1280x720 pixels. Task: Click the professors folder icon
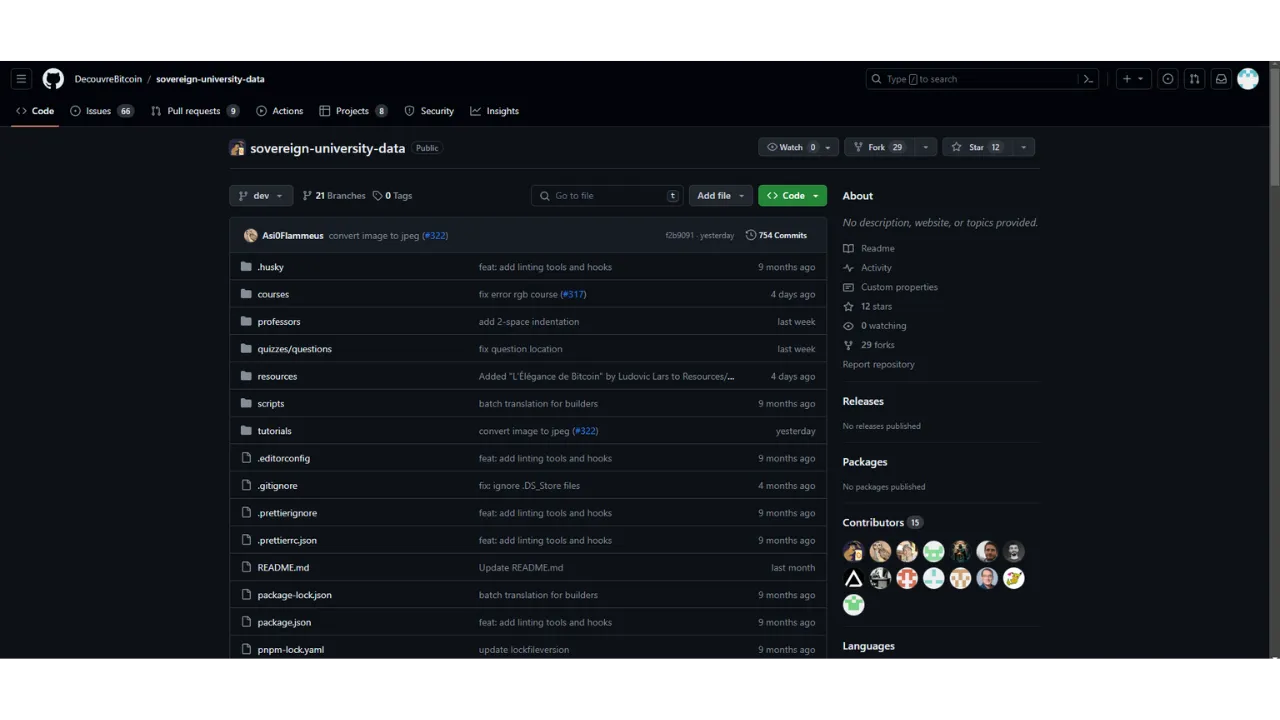tap(246, 321)
